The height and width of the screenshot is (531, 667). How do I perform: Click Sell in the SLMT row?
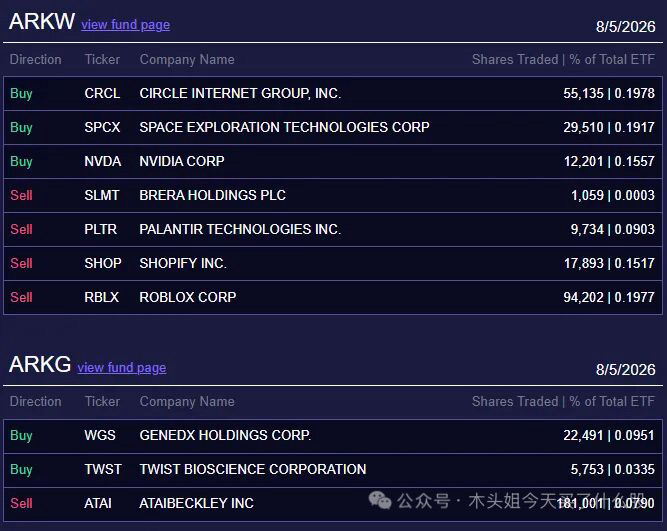point(21,195)
